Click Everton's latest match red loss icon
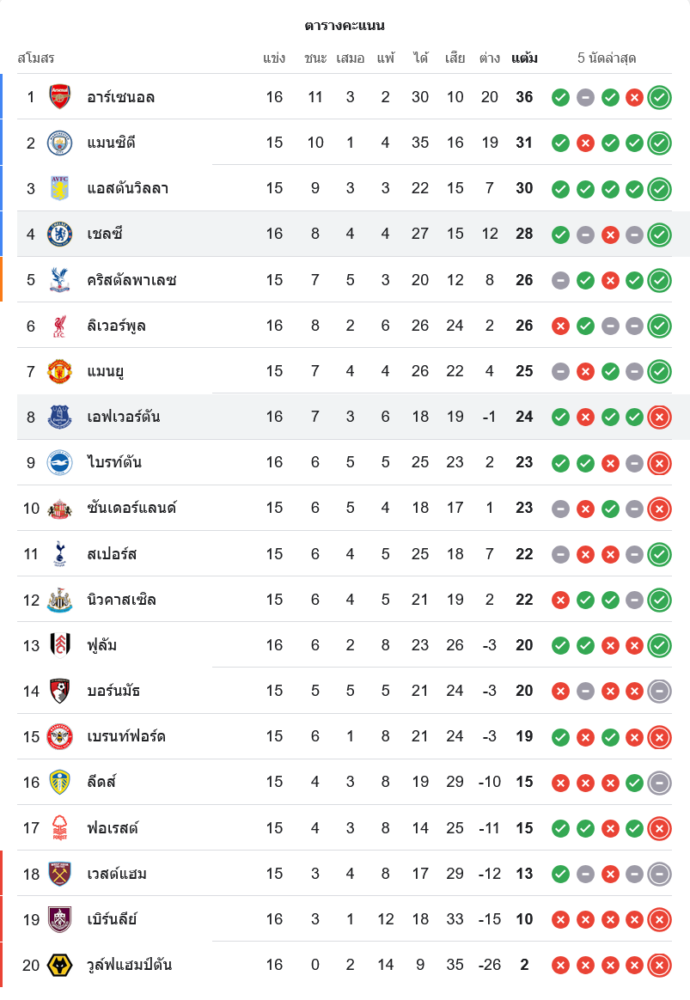690x1000 pixels. [659, 417]
